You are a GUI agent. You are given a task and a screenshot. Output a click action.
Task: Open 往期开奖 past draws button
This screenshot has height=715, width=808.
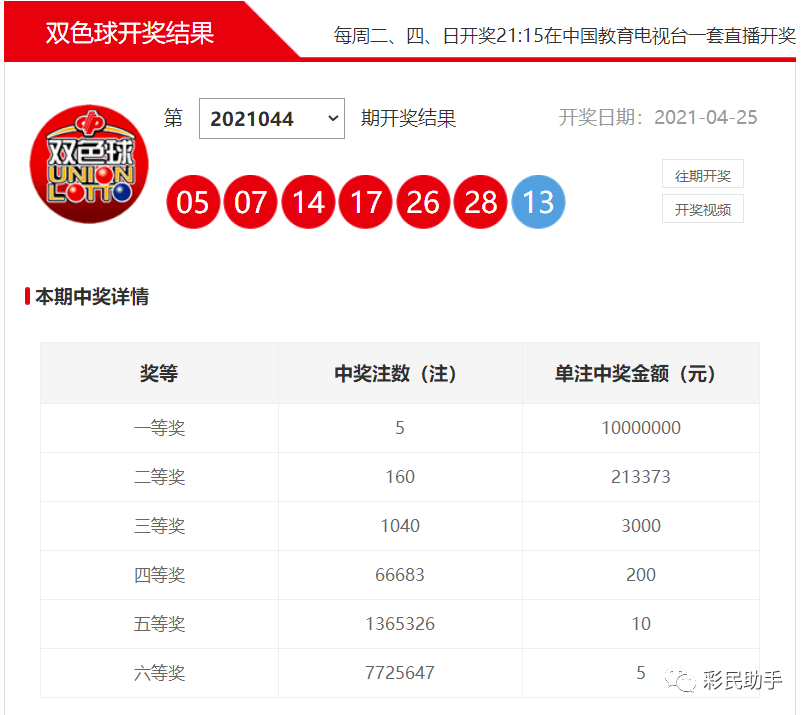coord(702,174)
